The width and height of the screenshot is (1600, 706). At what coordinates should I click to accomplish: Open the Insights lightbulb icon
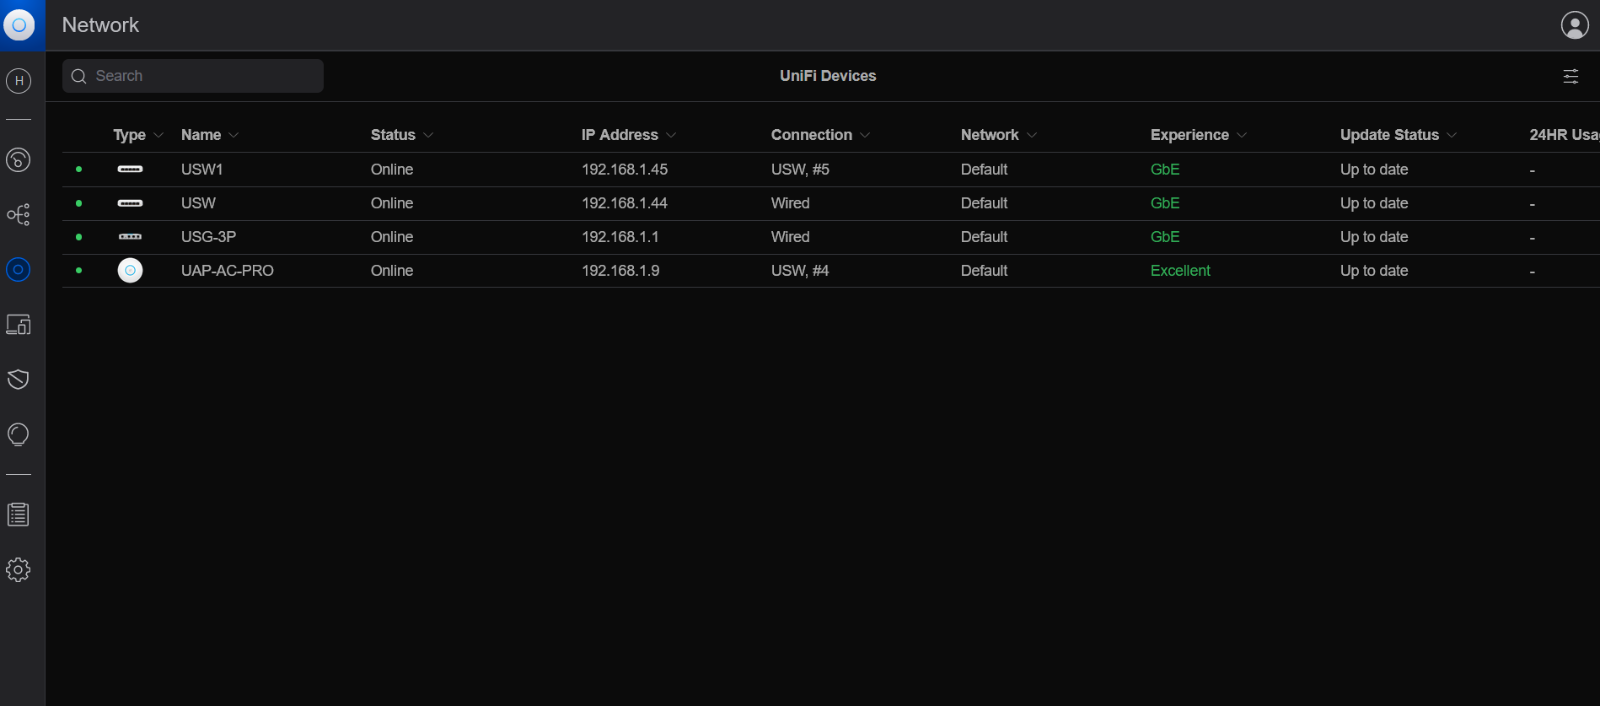coord(19,435)
